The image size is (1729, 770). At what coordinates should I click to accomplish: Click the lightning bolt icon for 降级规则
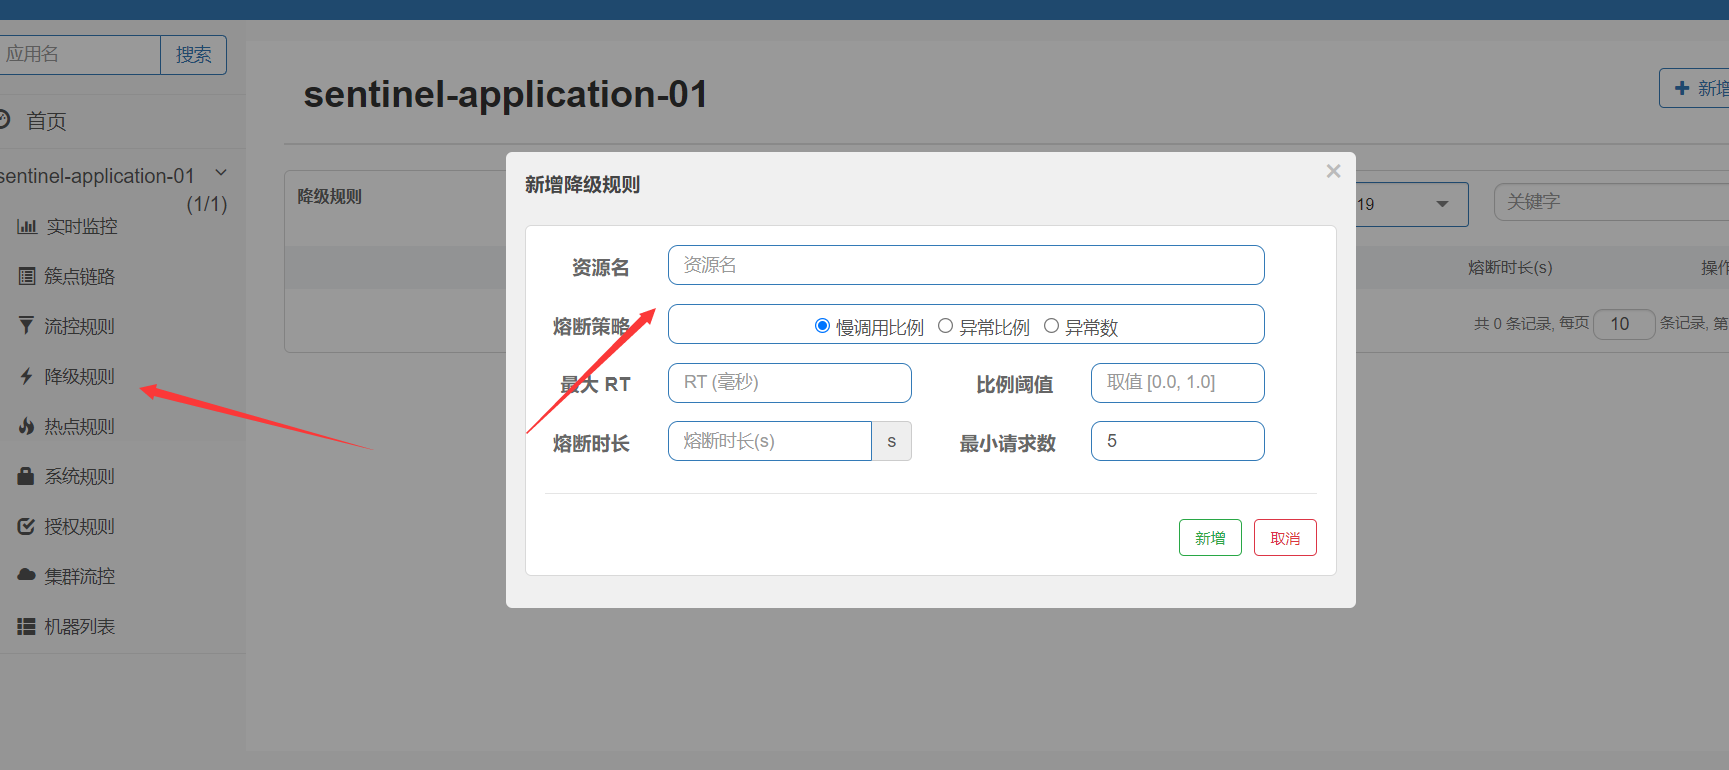tap(27, 376)
